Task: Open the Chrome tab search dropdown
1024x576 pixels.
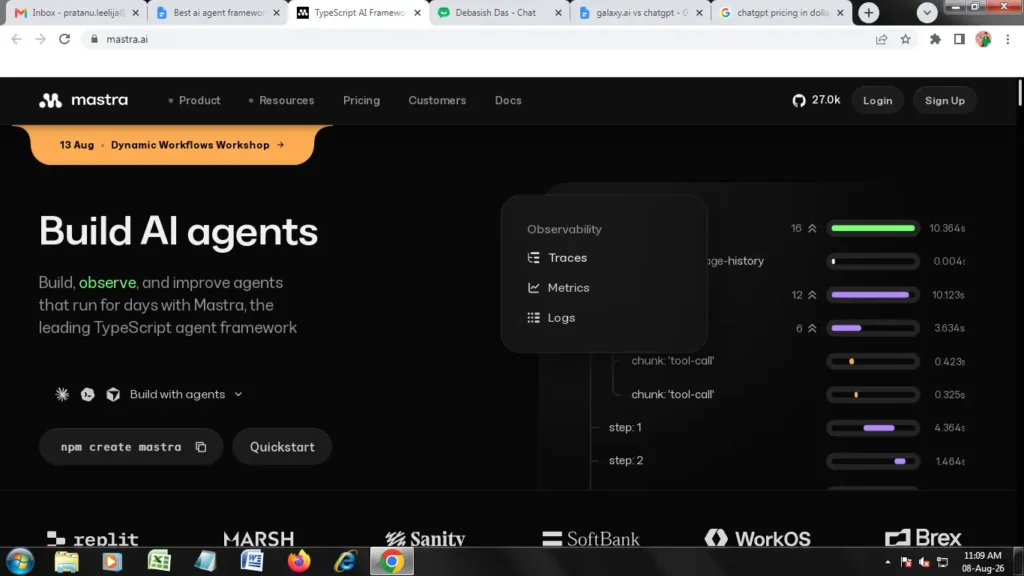Action: point(927,12)
